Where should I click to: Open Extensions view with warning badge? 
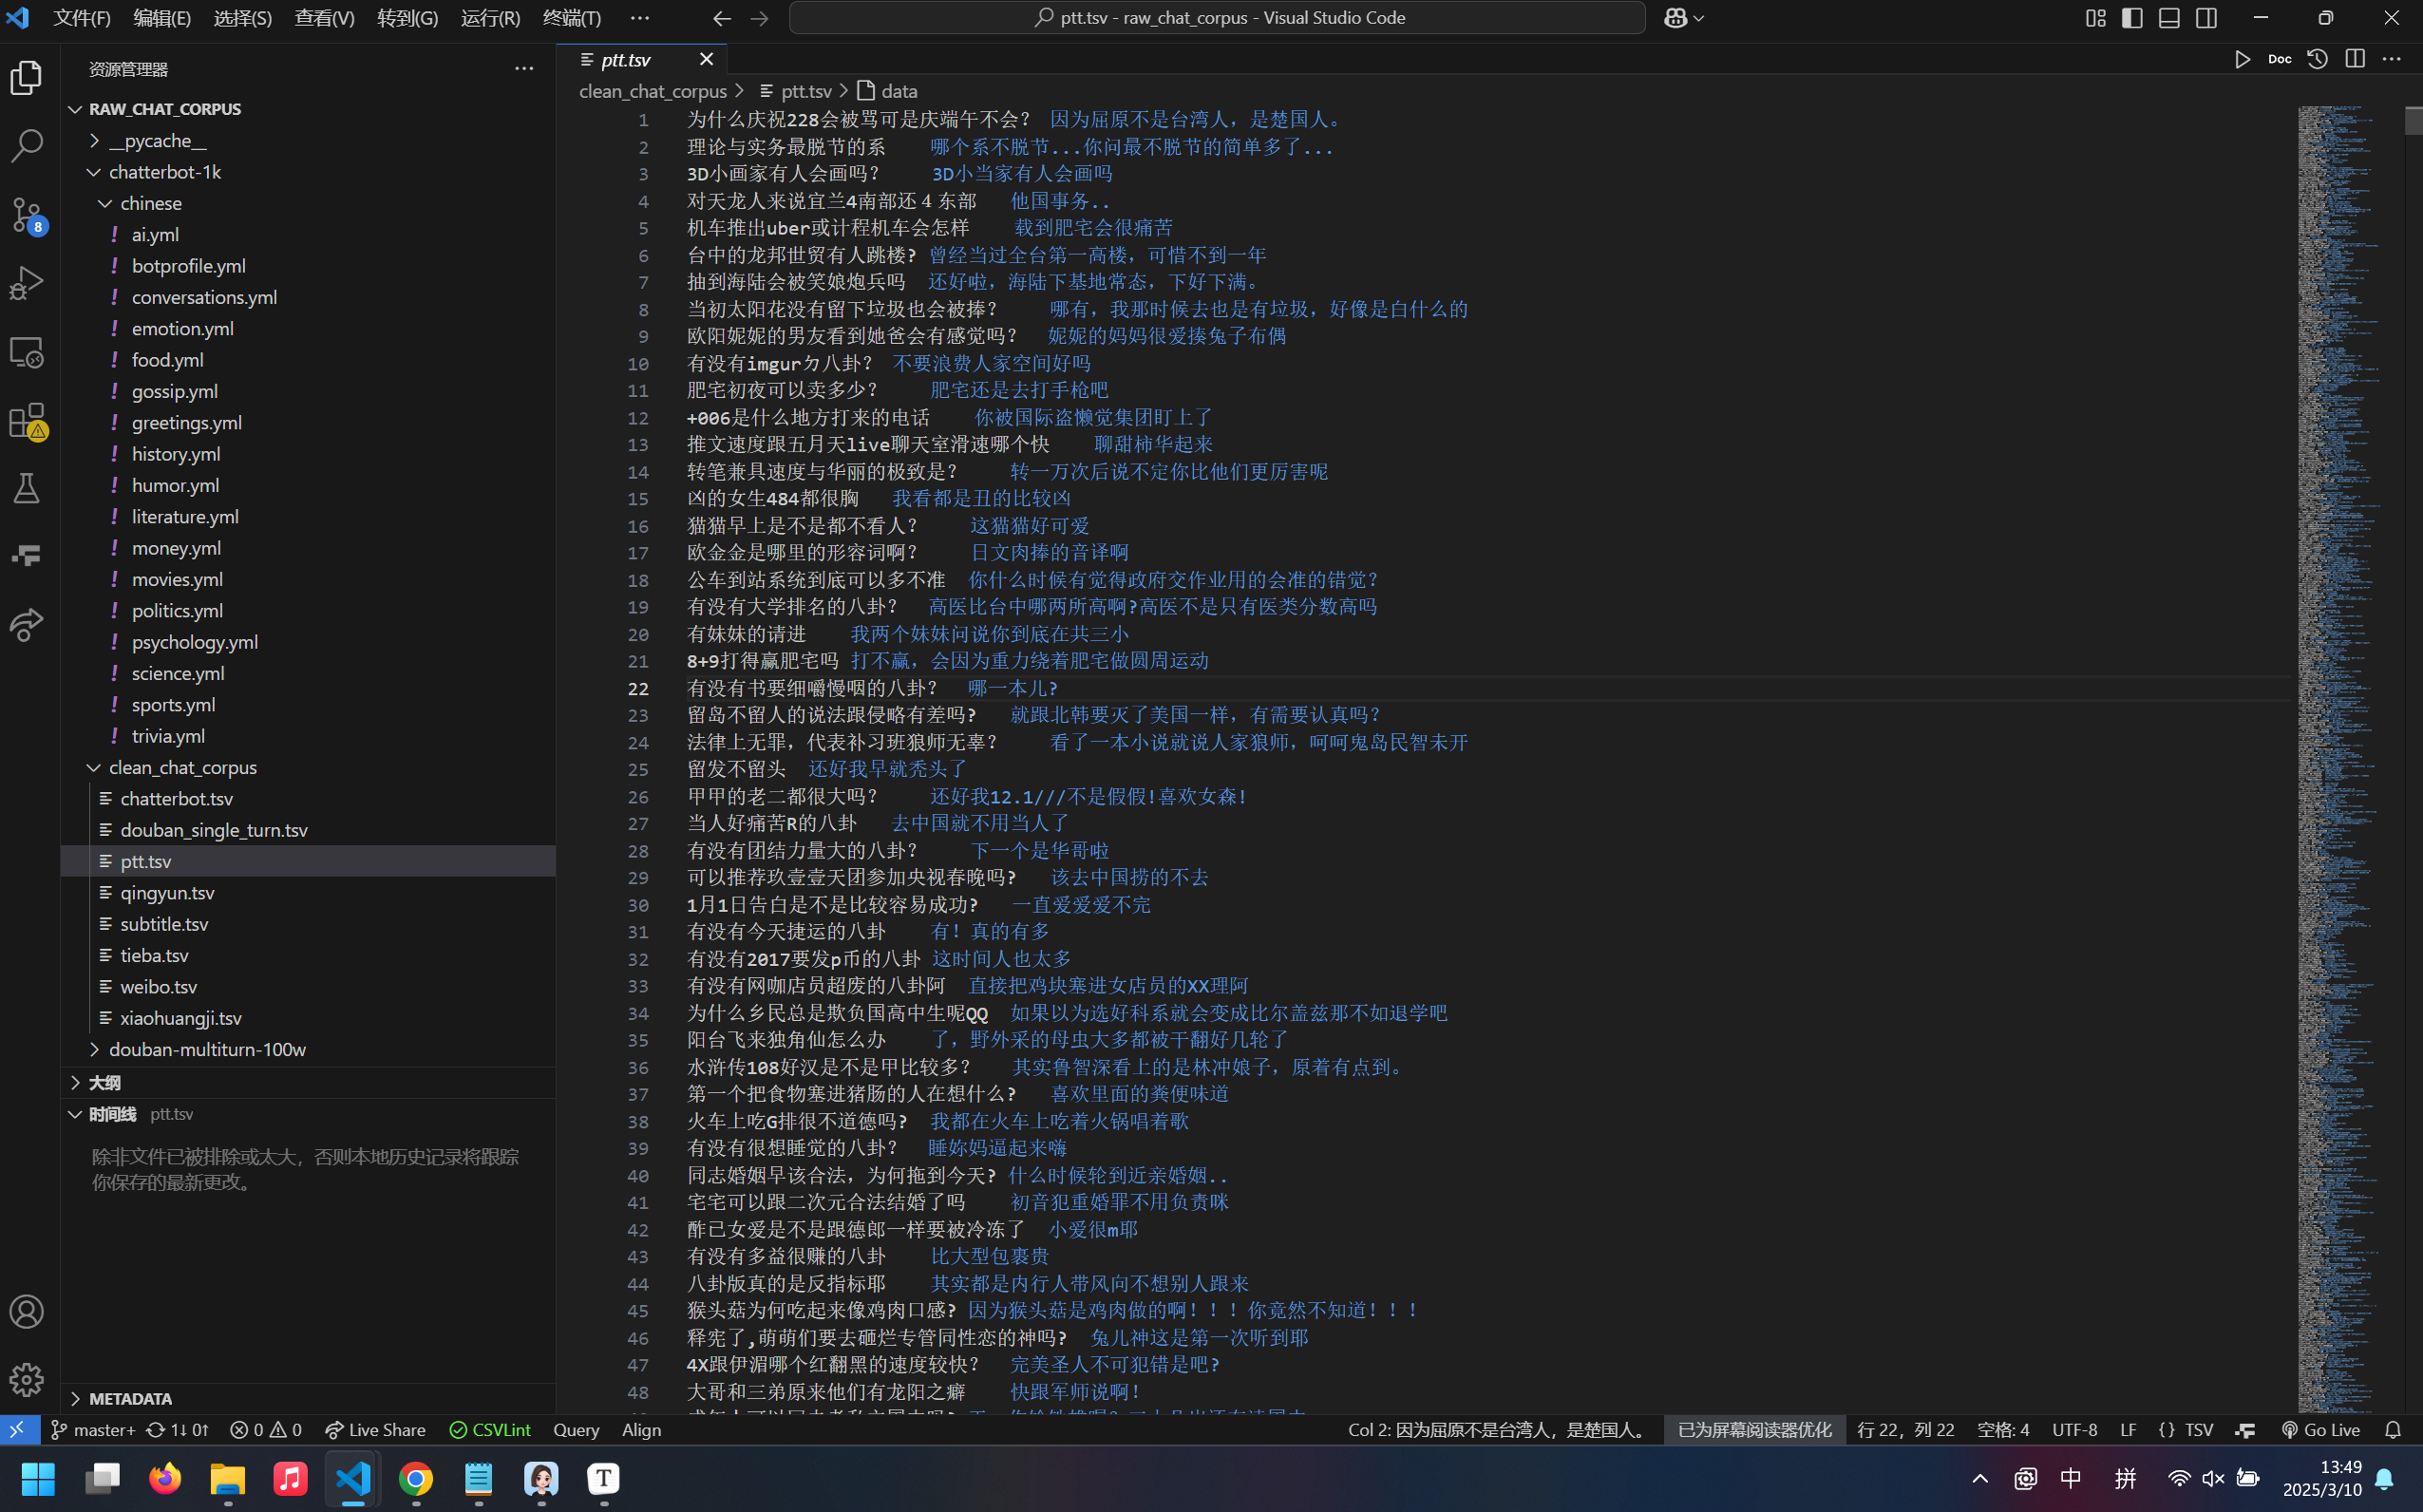tap(27, 421)
